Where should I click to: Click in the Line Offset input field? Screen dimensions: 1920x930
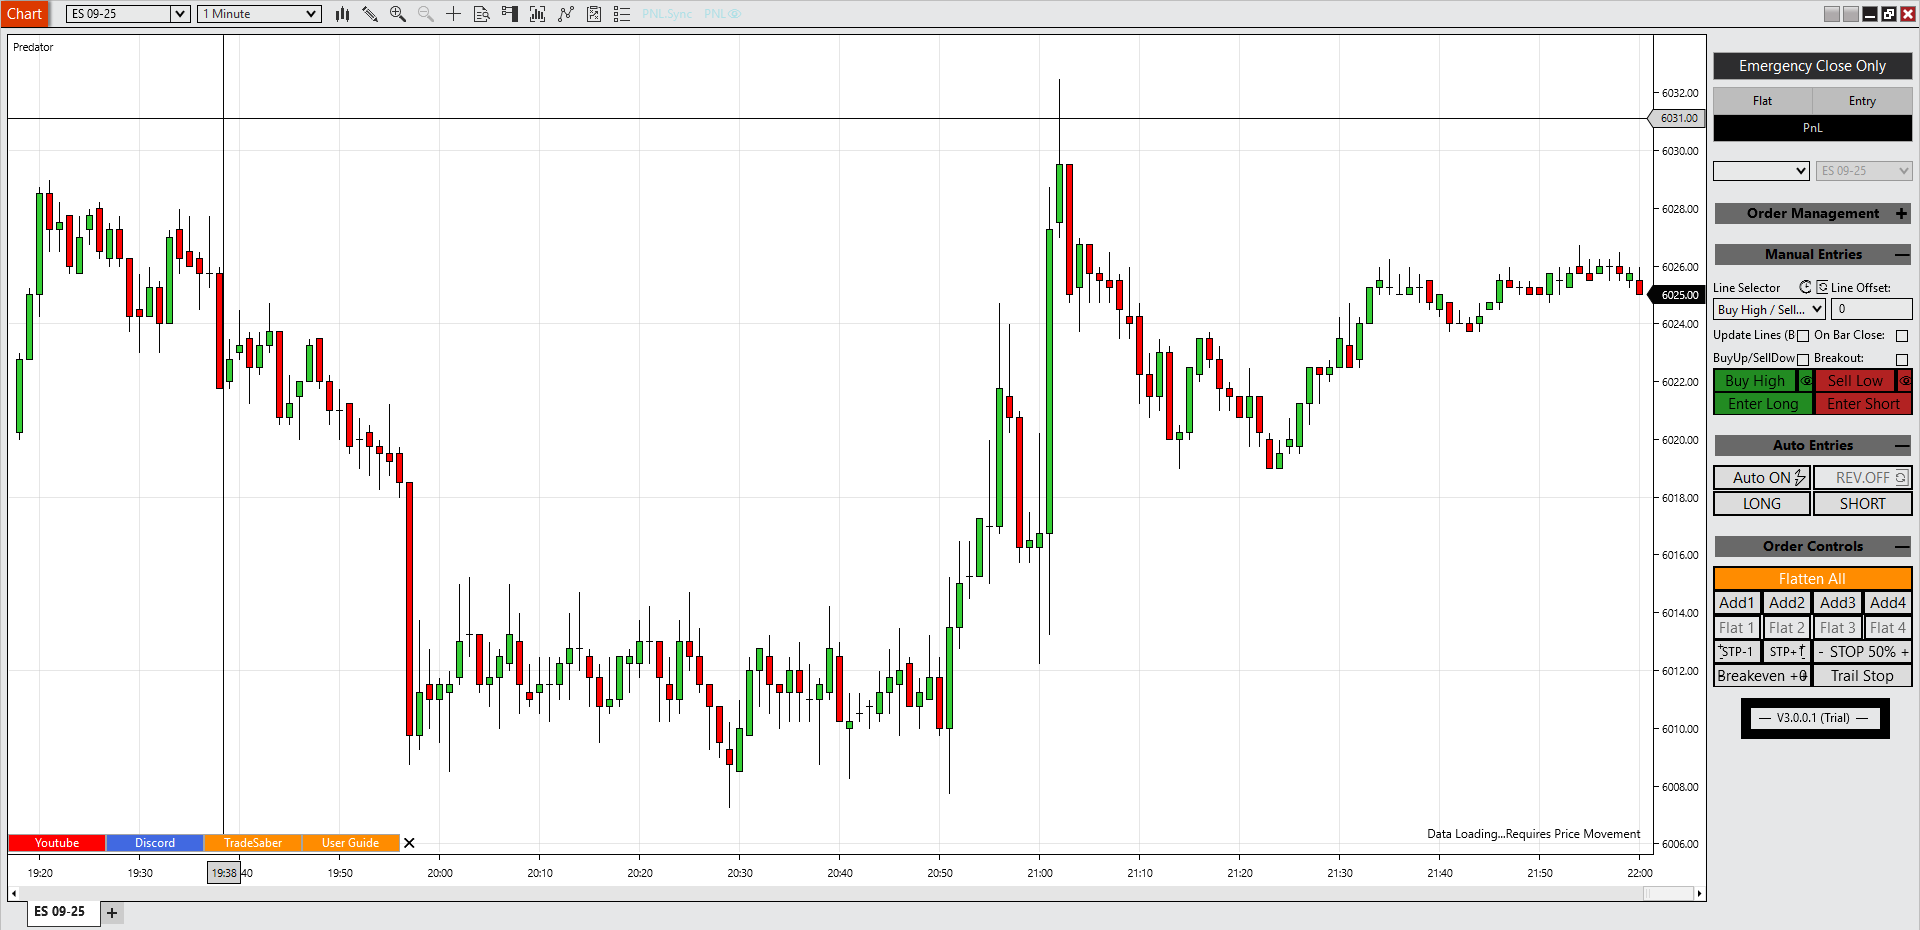click(1871, 310)
